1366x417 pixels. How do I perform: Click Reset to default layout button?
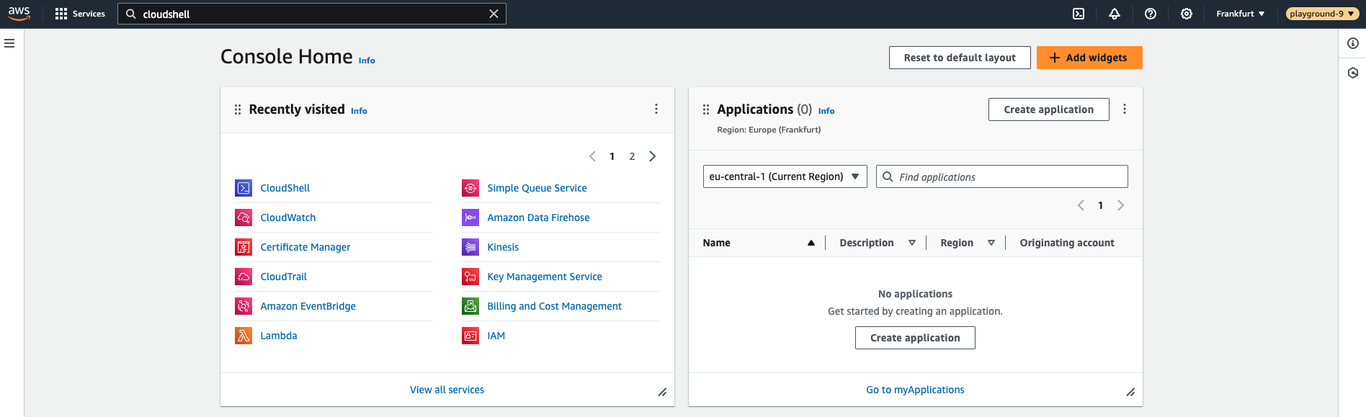point(959,58)
